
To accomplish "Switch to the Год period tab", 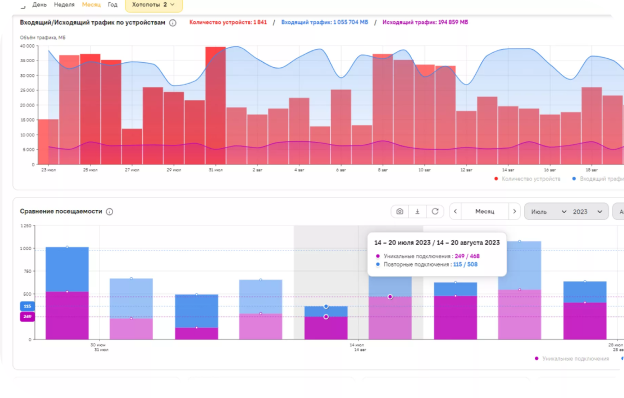I will tap(113, 5).
